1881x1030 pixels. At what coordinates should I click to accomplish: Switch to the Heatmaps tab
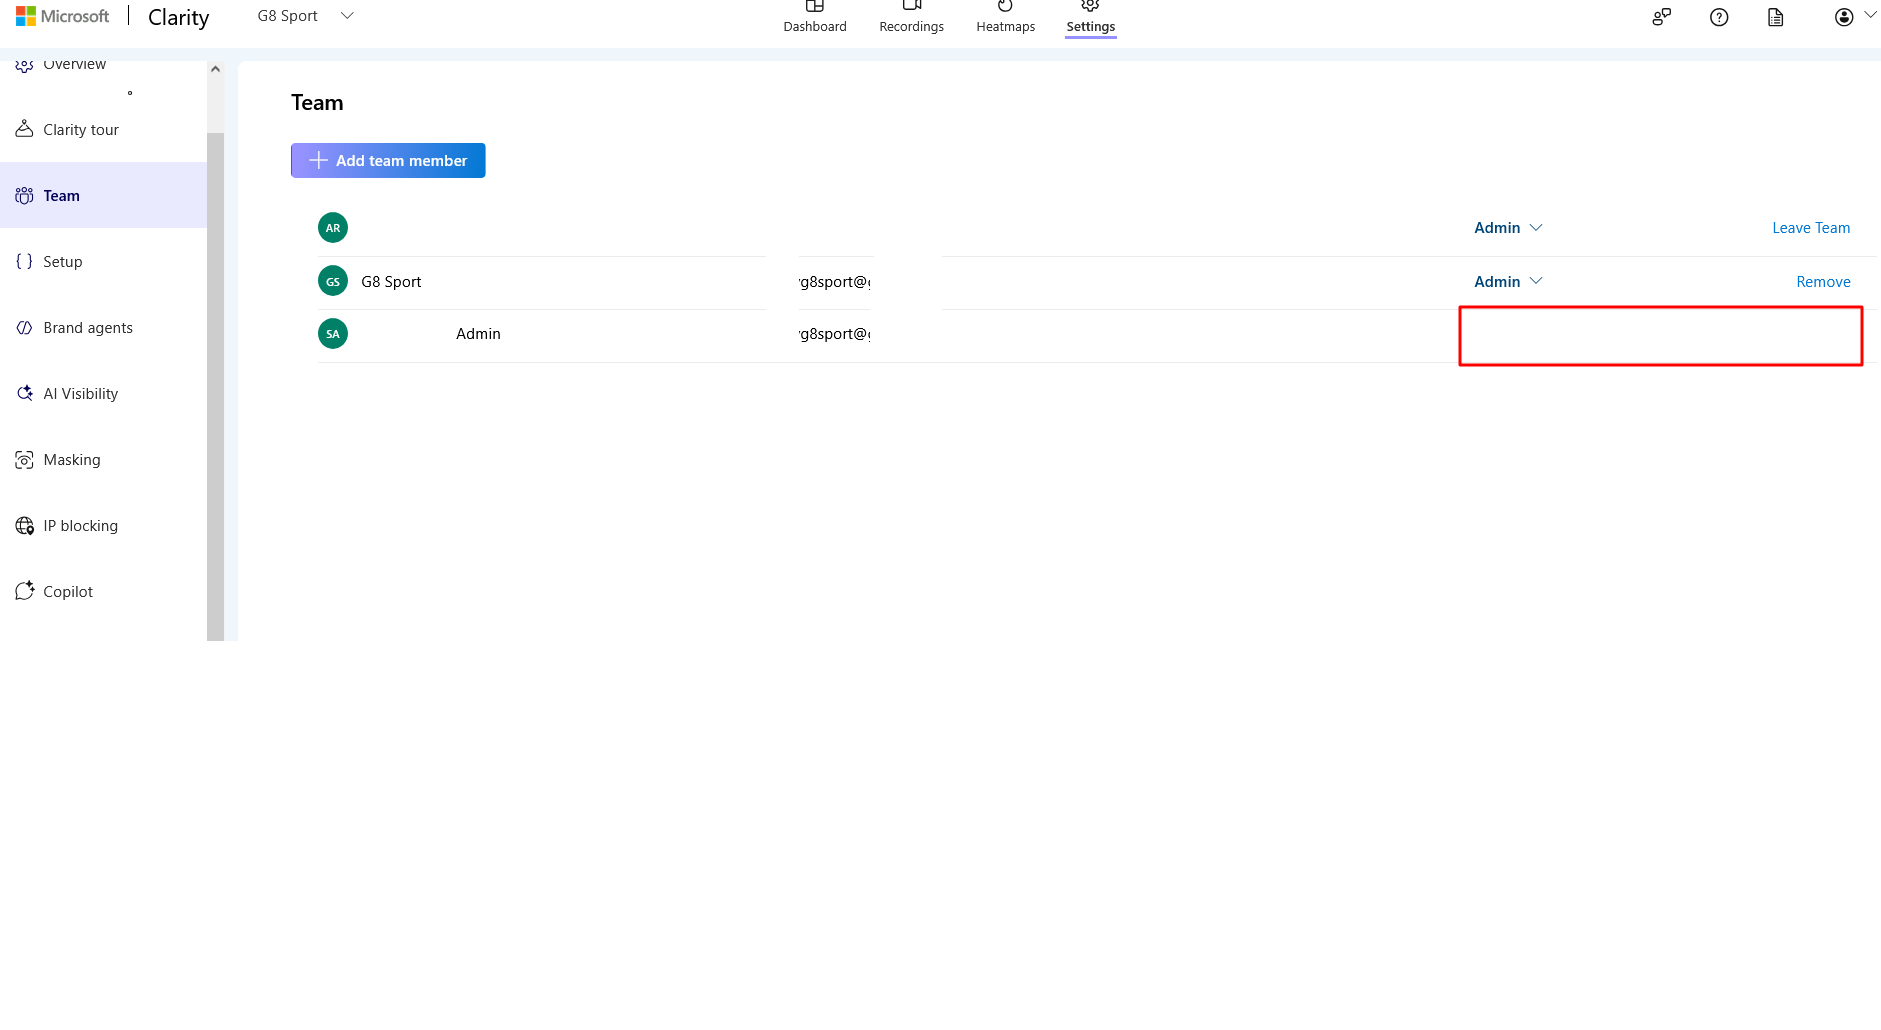click(x=1006, y=18)
